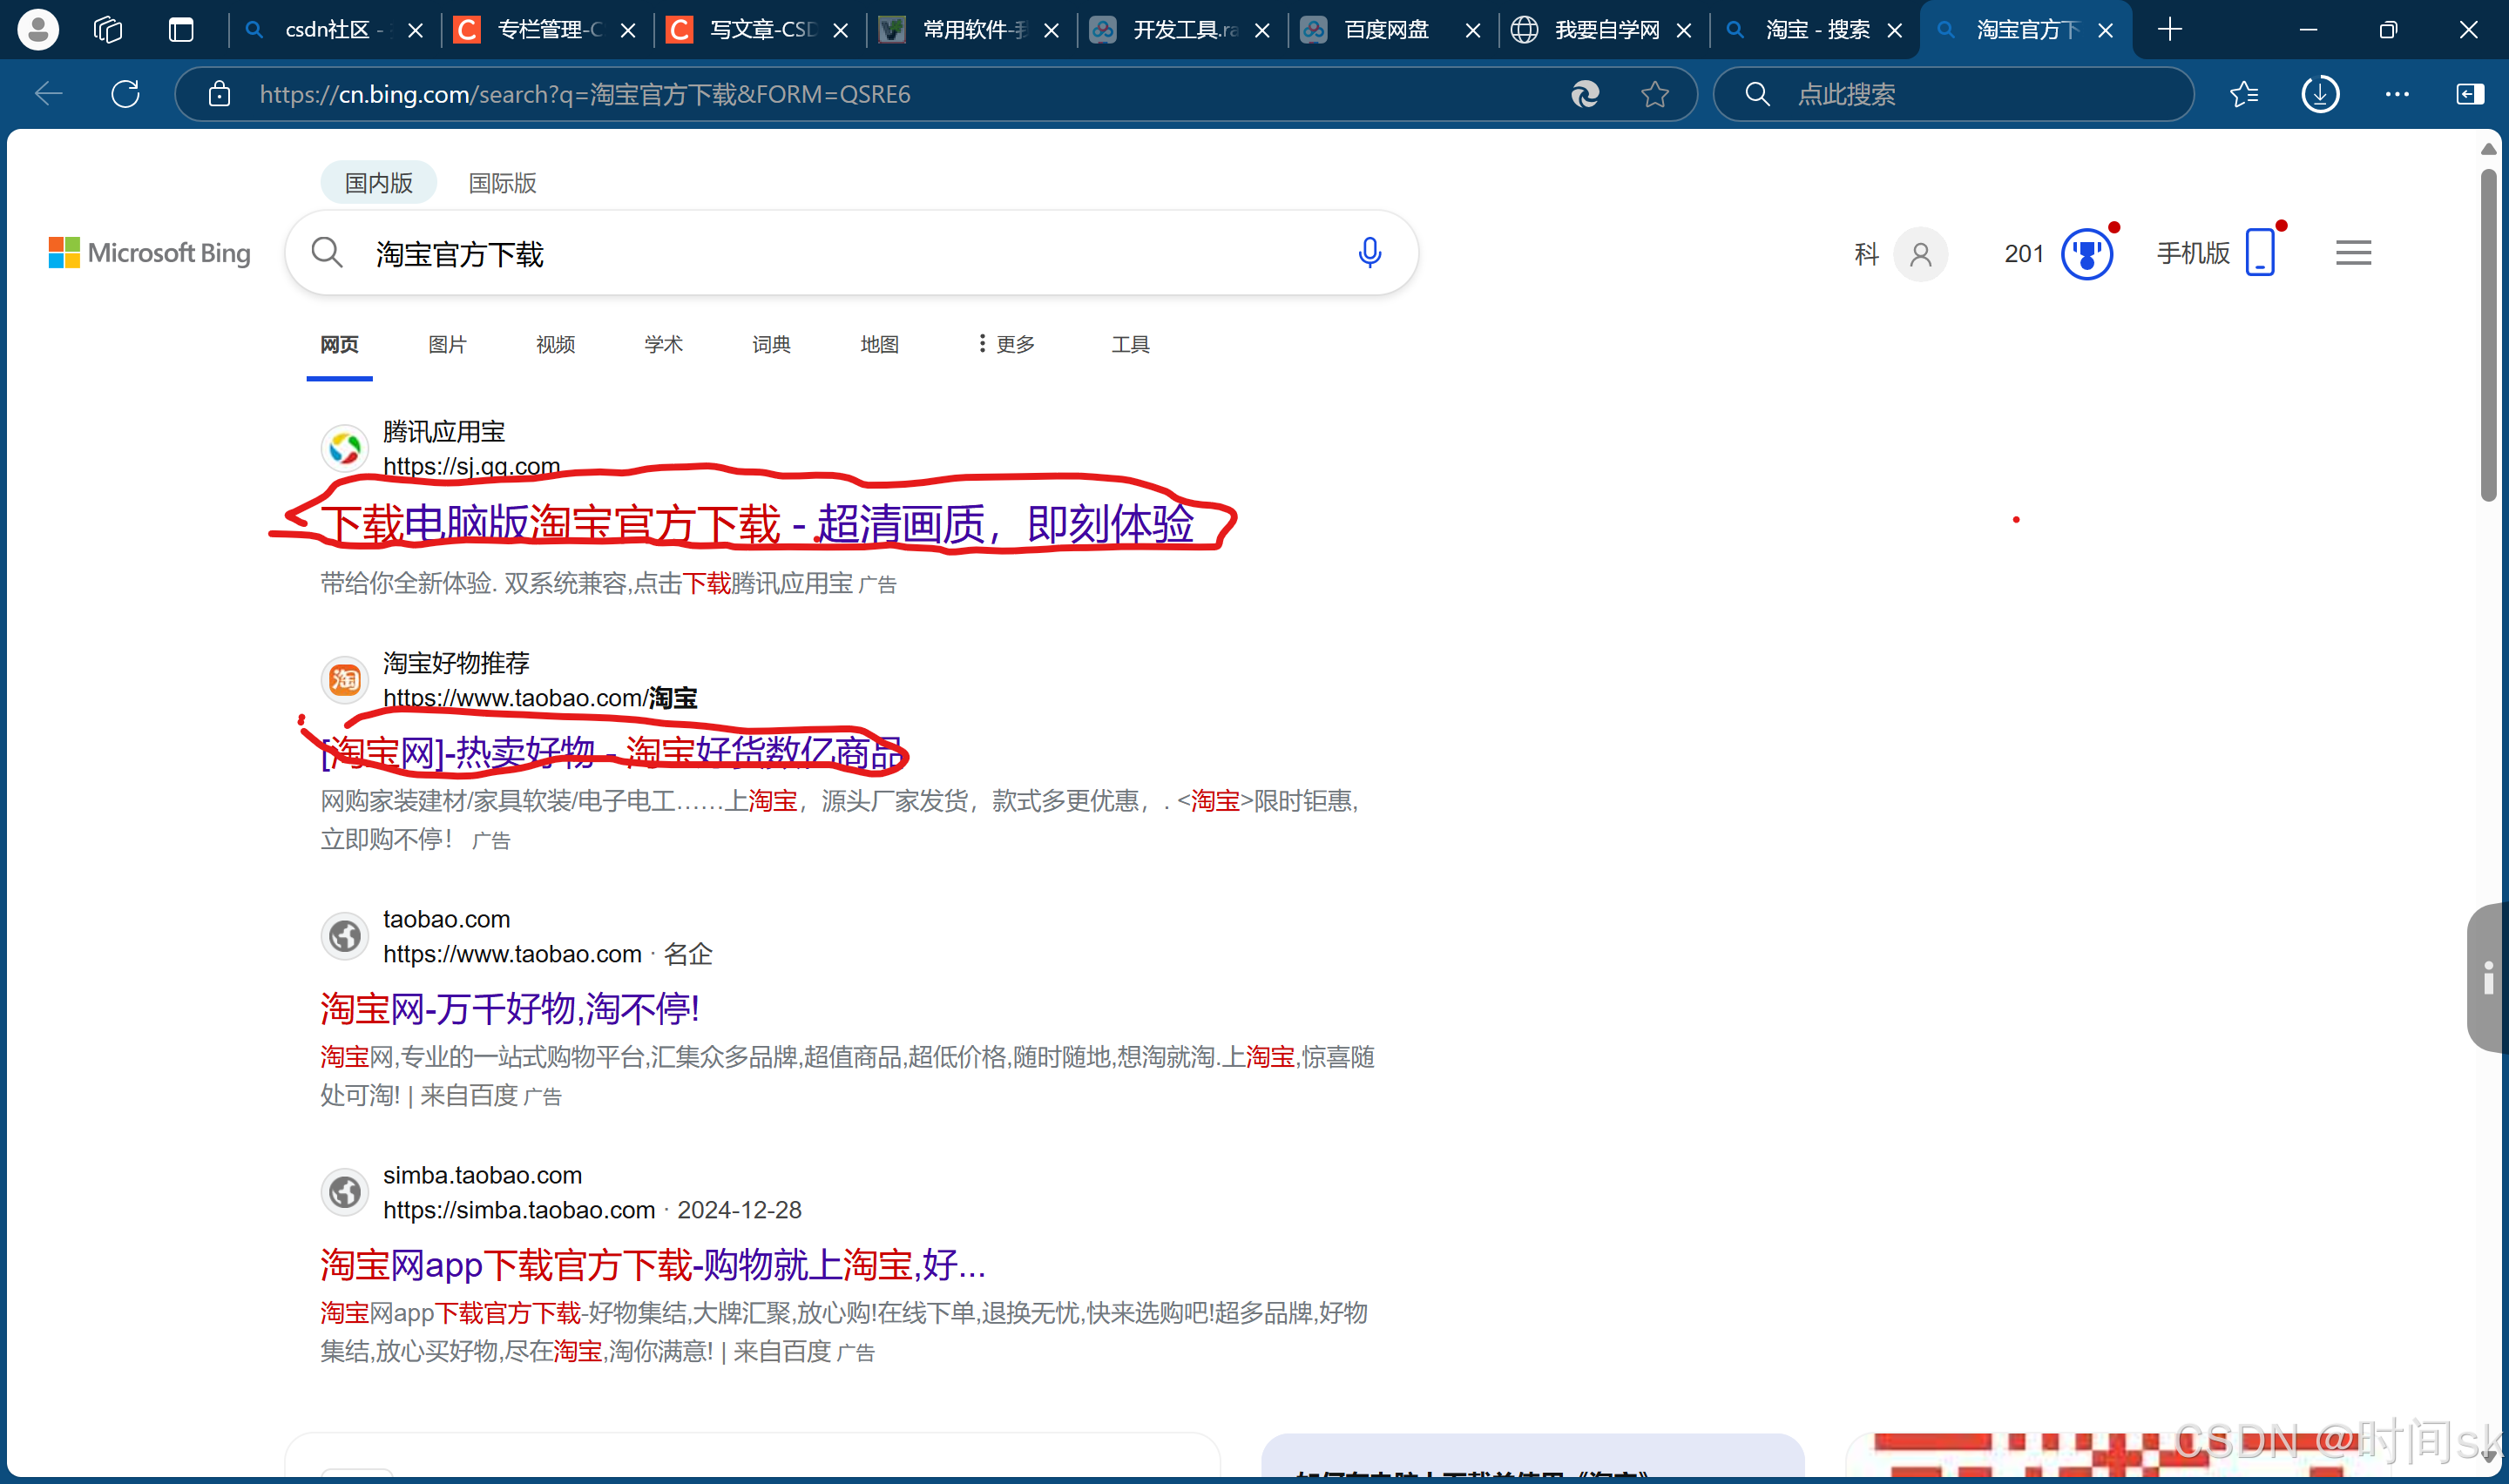
Task: Open the 工具 search tools dropdown
Action: 1130,344
